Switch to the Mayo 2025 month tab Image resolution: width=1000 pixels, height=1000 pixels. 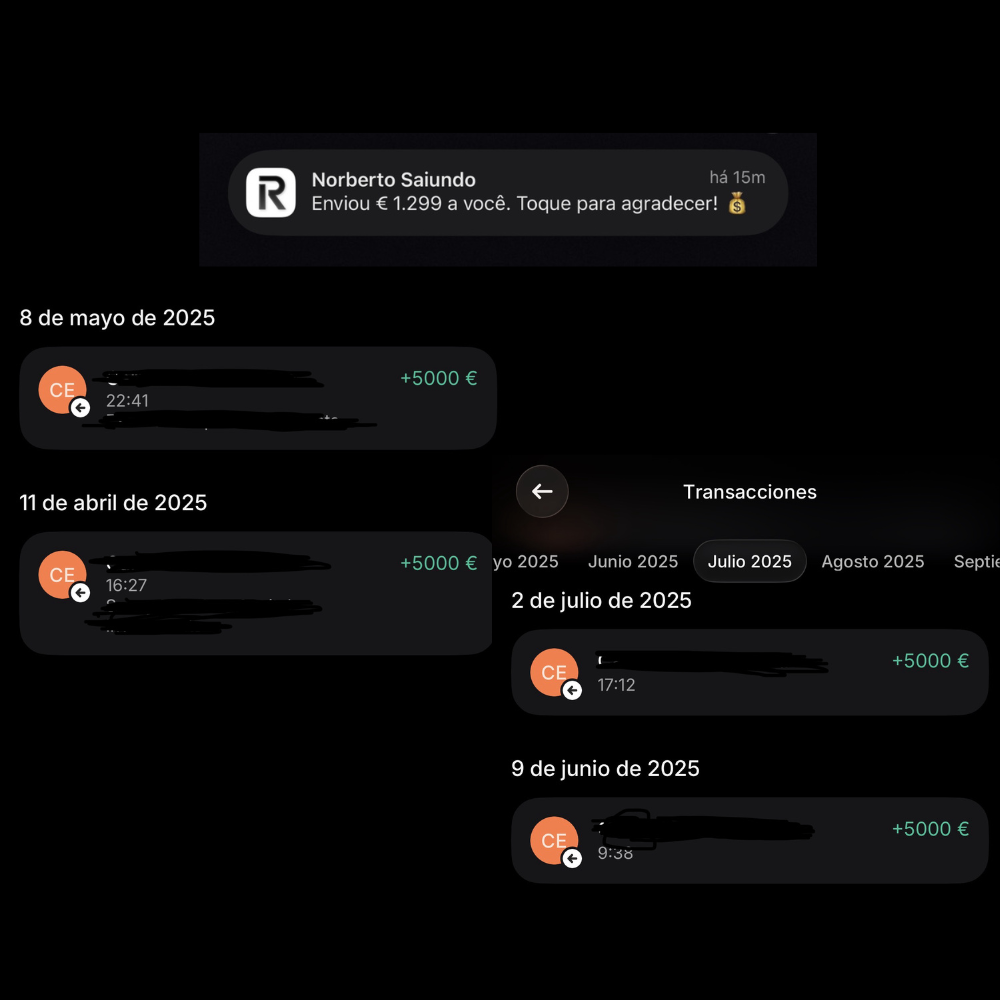(x=527, y=561)
